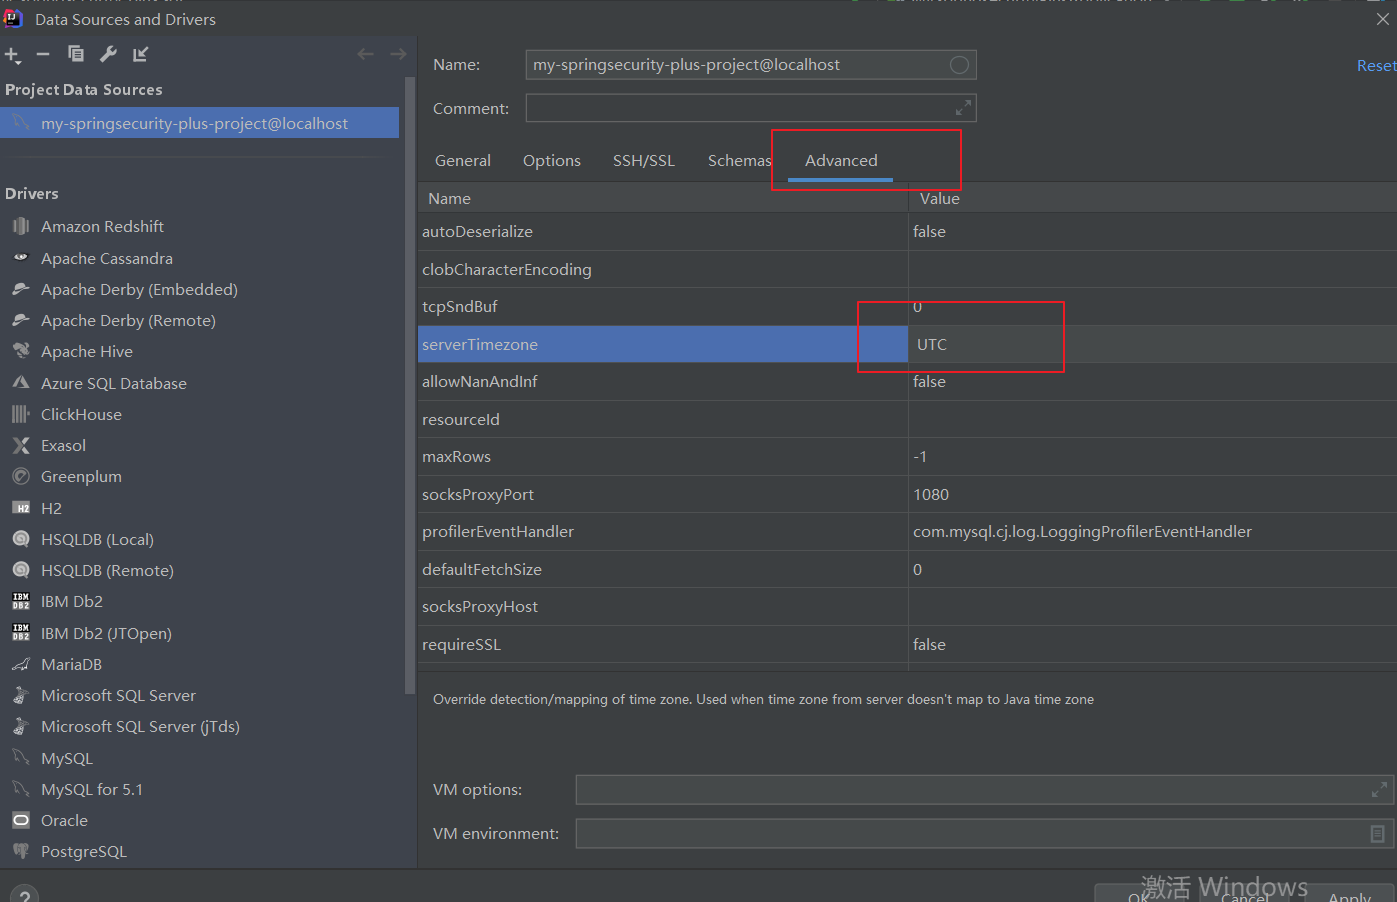The height and width of the screenshot is (902, 1397).
Task: Open VM environment variables list icon
Action: pyautogui.click(x=1377, y=834)
